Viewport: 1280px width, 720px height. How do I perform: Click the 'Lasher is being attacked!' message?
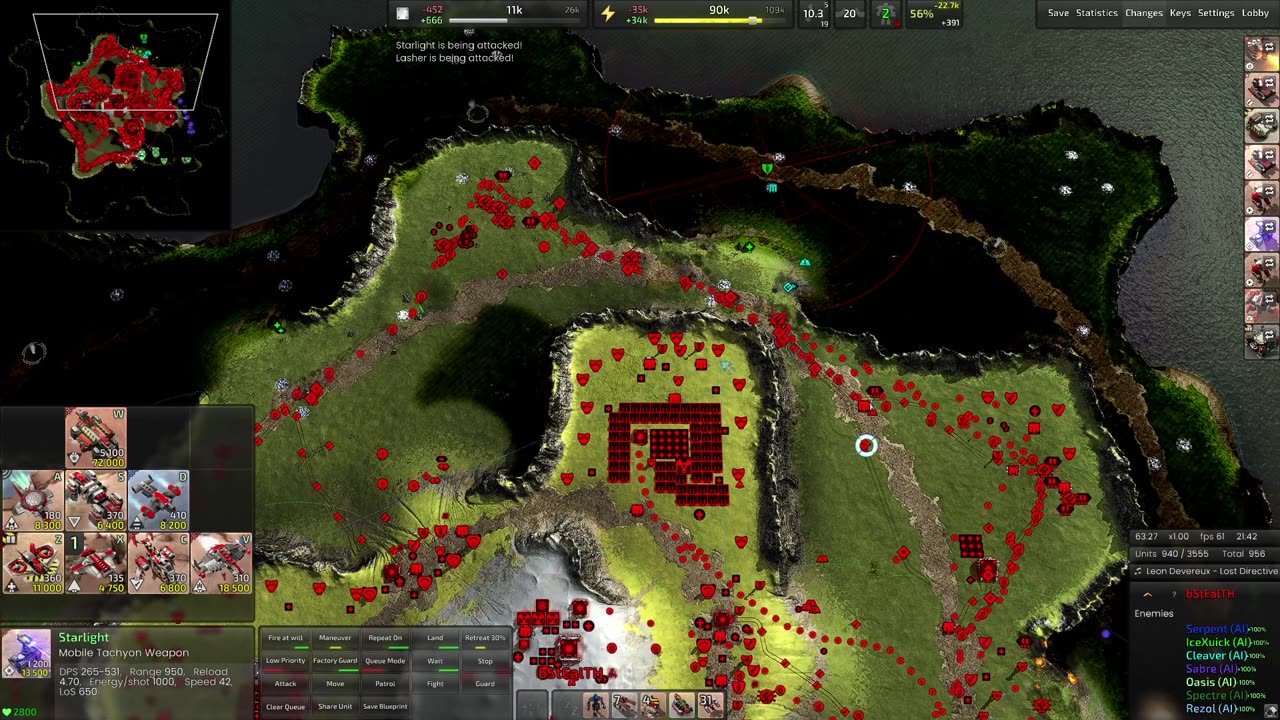click(x=455, y=58)
